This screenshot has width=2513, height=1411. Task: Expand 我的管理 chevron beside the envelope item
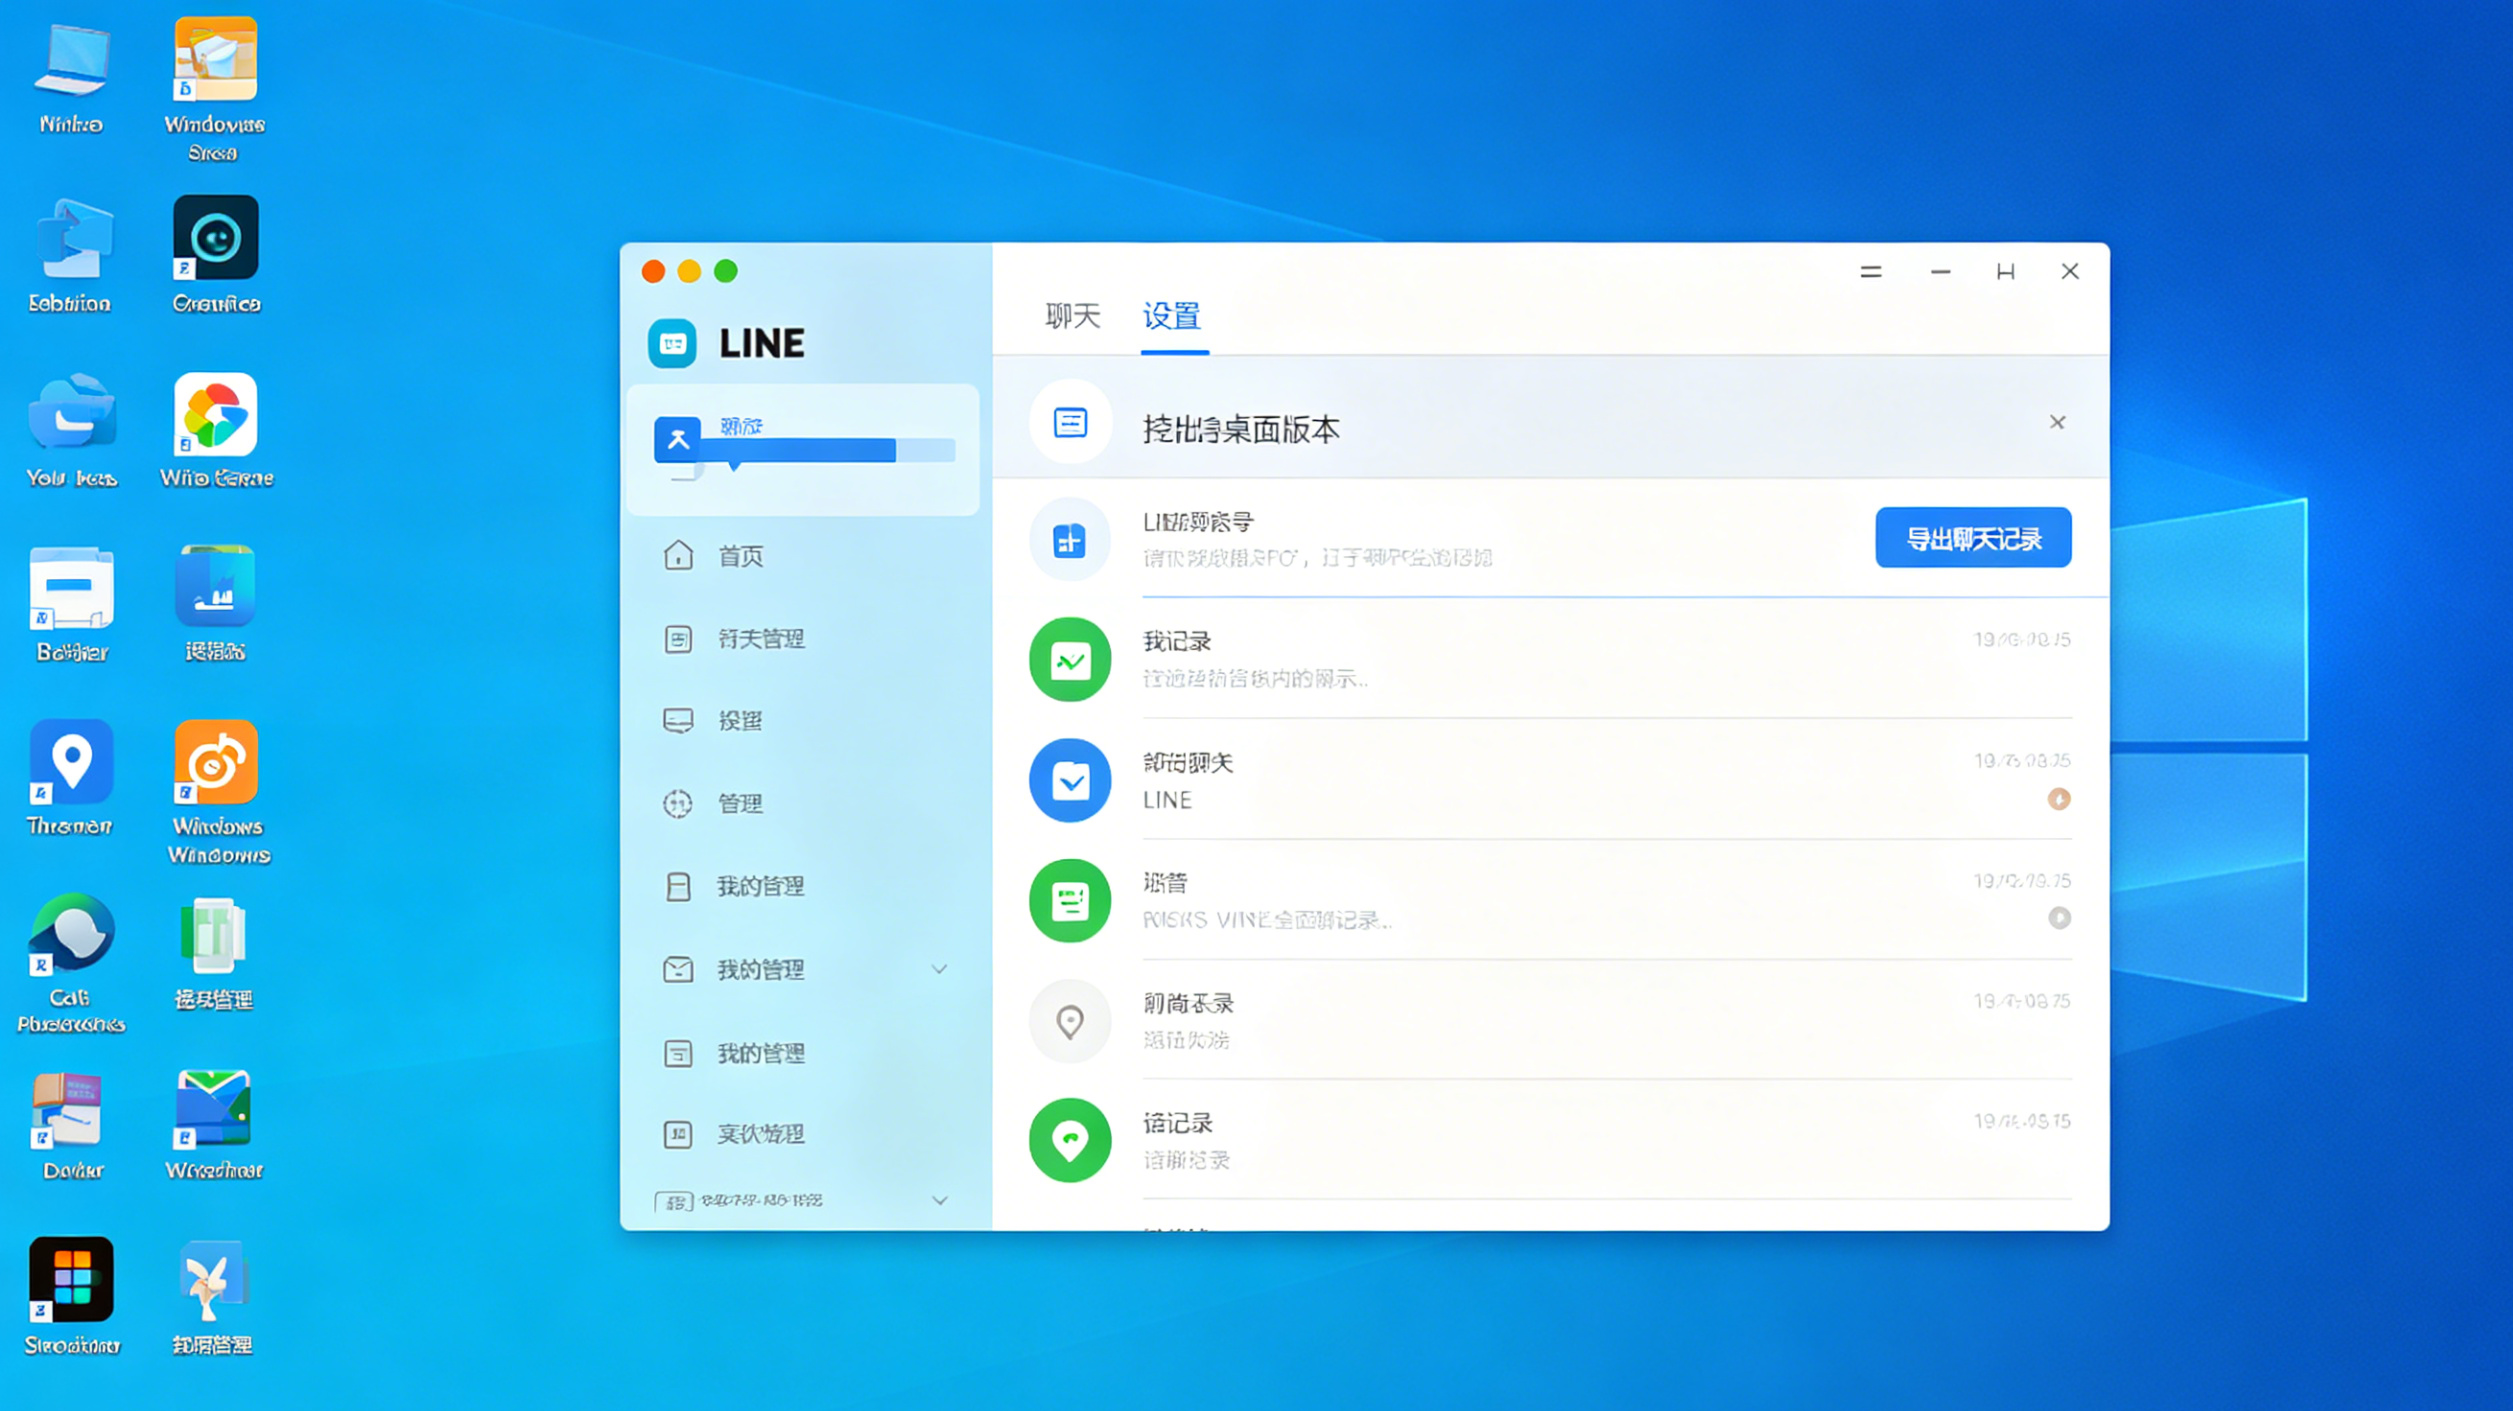coord(939,969)
